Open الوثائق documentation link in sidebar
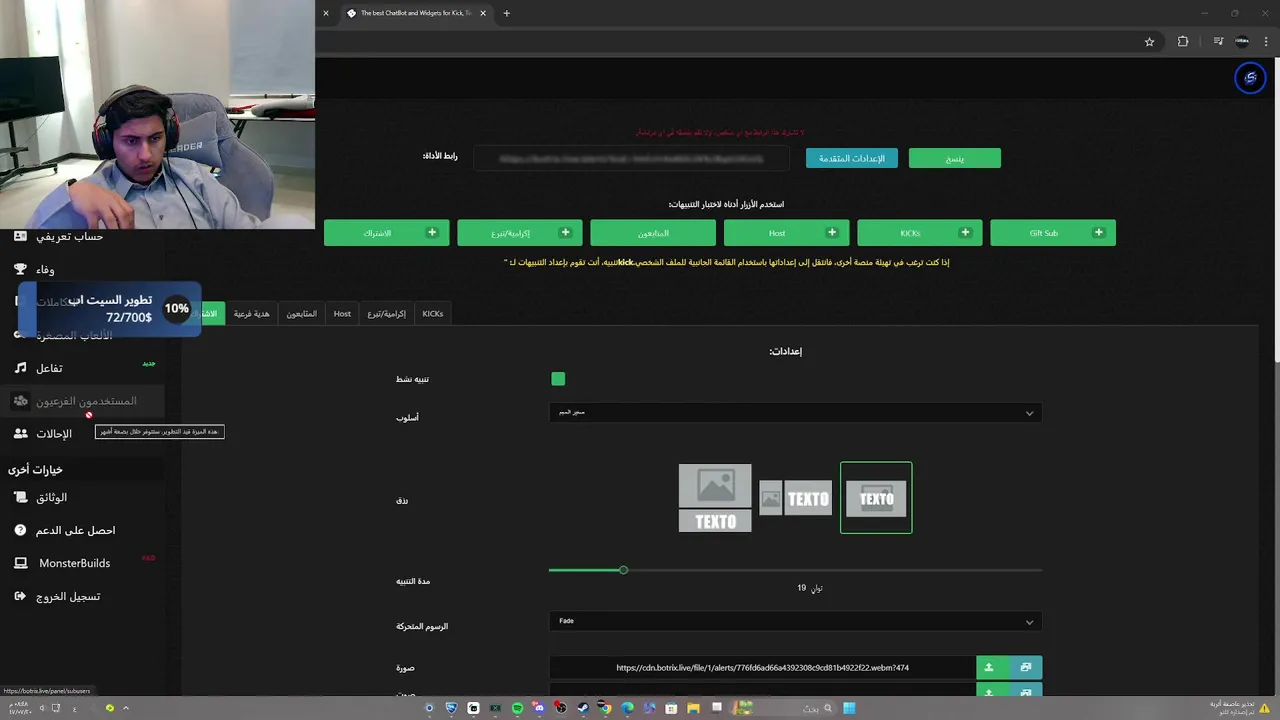The width and height of the screenshot is (1280, 720). coord(52,497)
